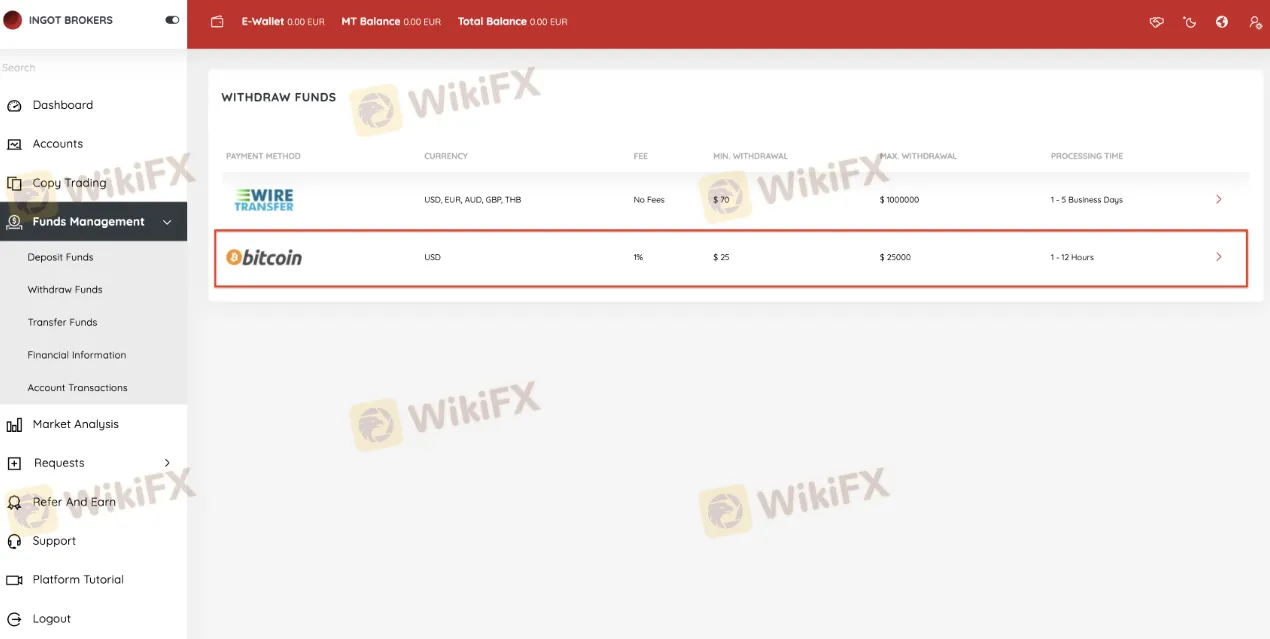Click the Ingot Brokers logo icon

tap(12, 20)
